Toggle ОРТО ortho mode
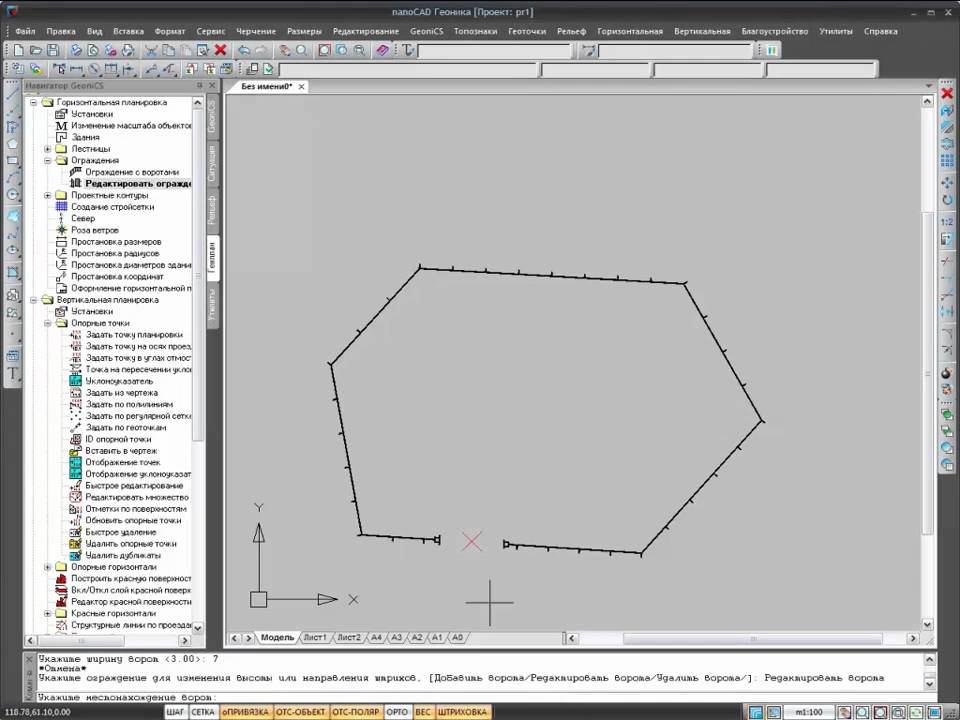 pyautogui.click(x=397, y=712)
